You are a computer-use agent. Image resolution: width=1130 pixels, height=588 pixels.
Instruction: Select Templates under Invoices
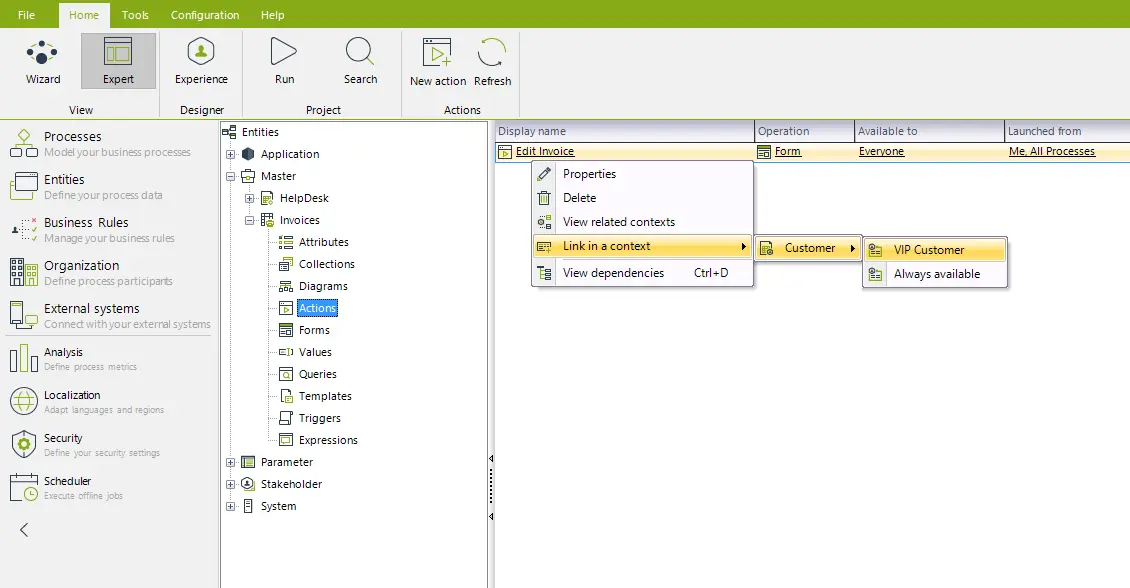(x=325, y=396)
